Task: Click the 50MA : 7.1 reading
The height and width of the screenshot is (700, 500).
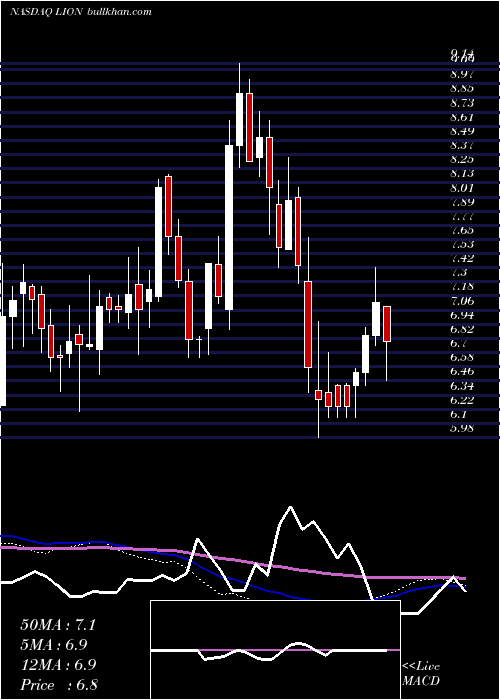Action: point(58,625)
